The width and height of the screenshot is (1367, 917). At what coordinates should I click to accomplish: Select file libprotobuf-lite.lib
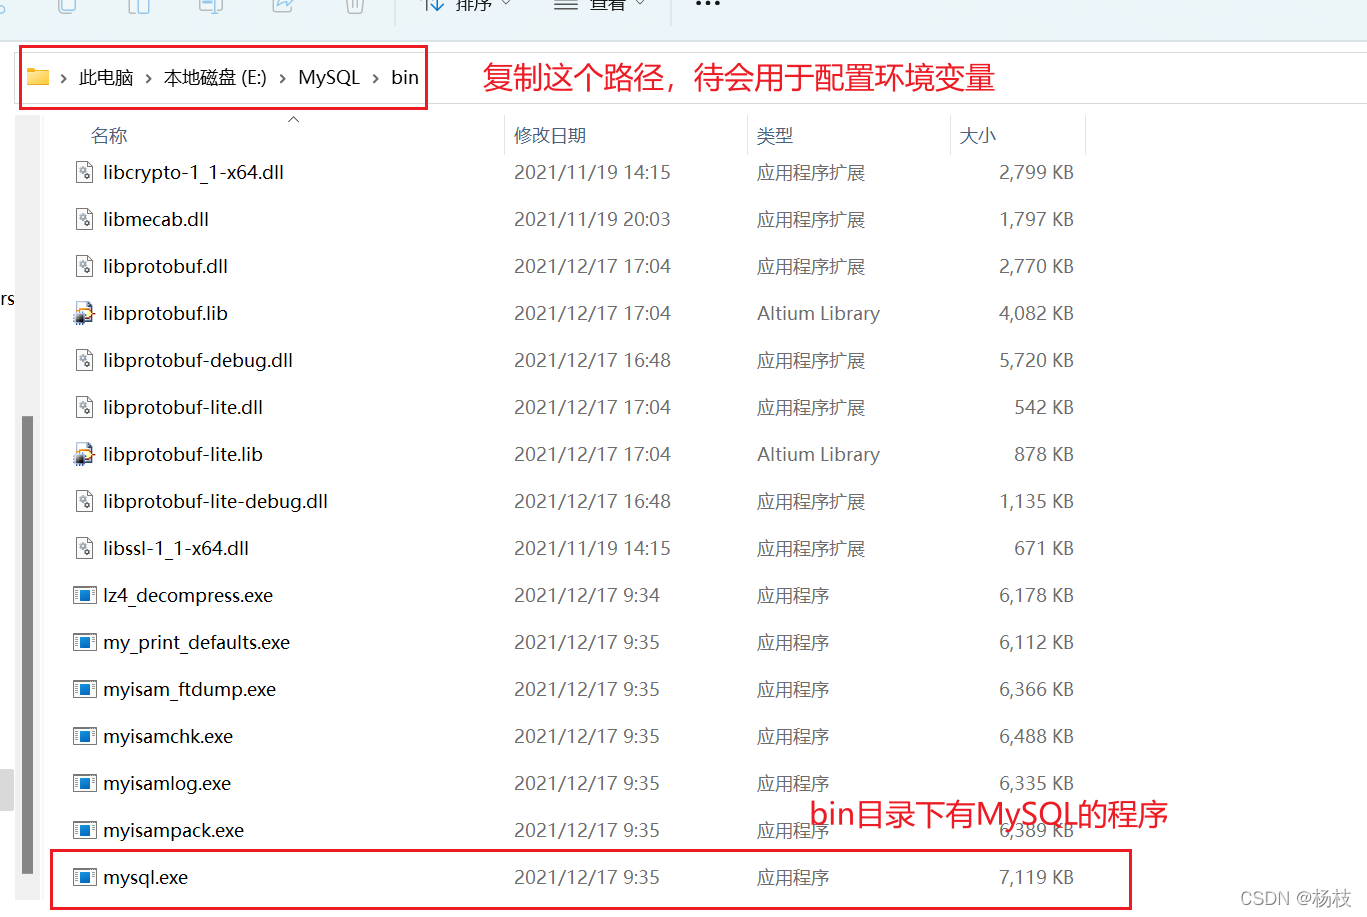coord(183,455)
